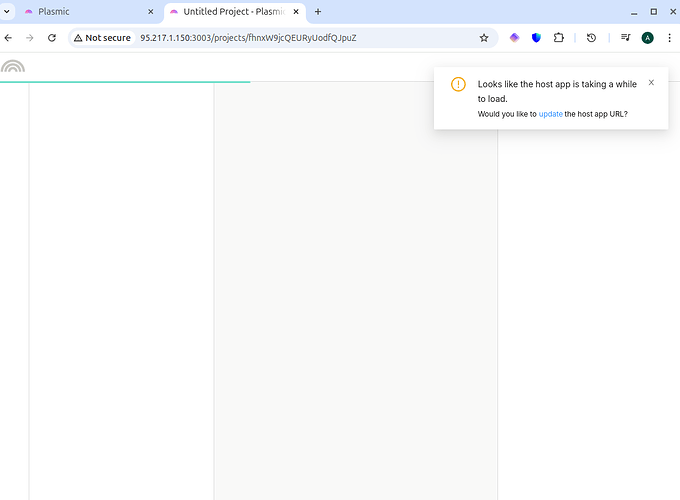
Task: Close the Untitled Project tab
Action: [x=296, y=12]
